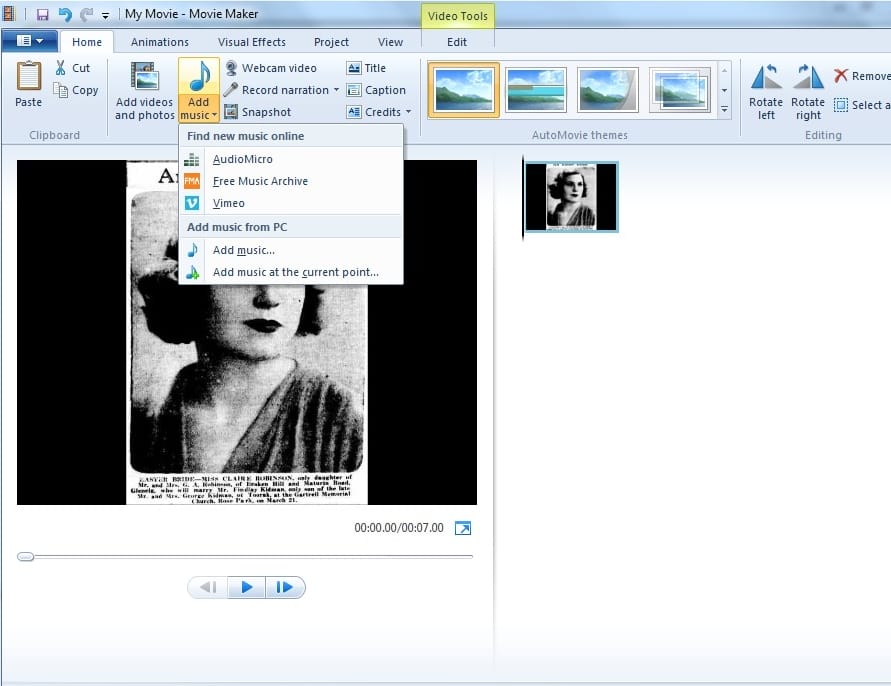Click the Webcam video icon

231,68
